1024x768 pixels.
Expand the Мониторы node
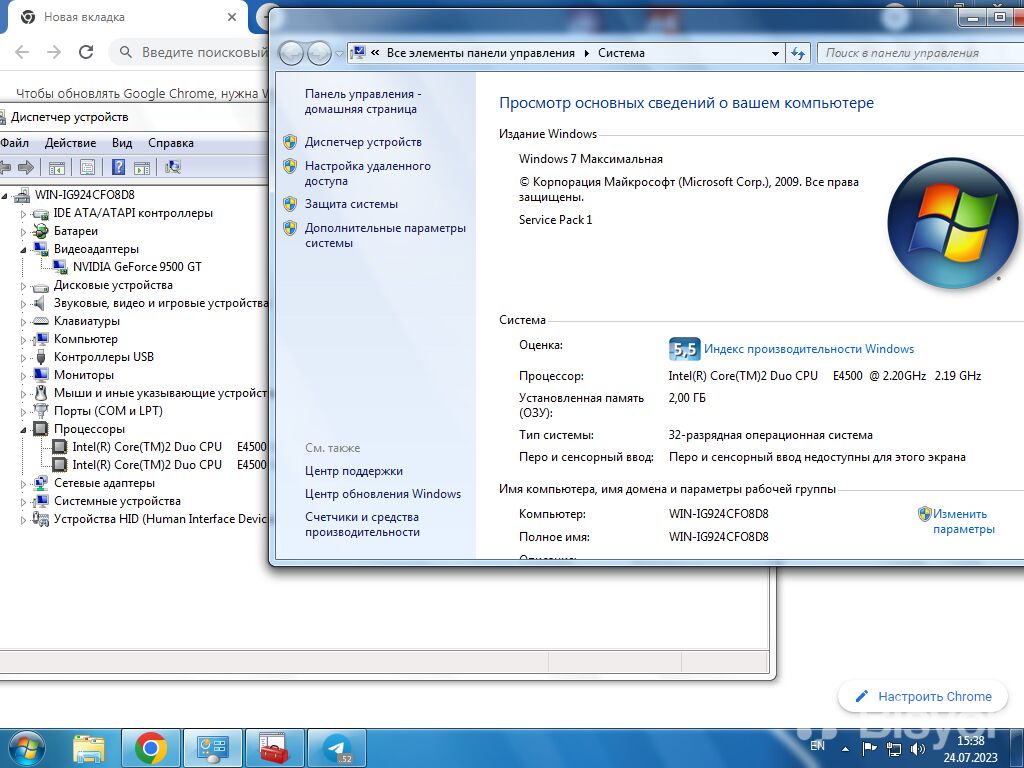pos(23,376)
